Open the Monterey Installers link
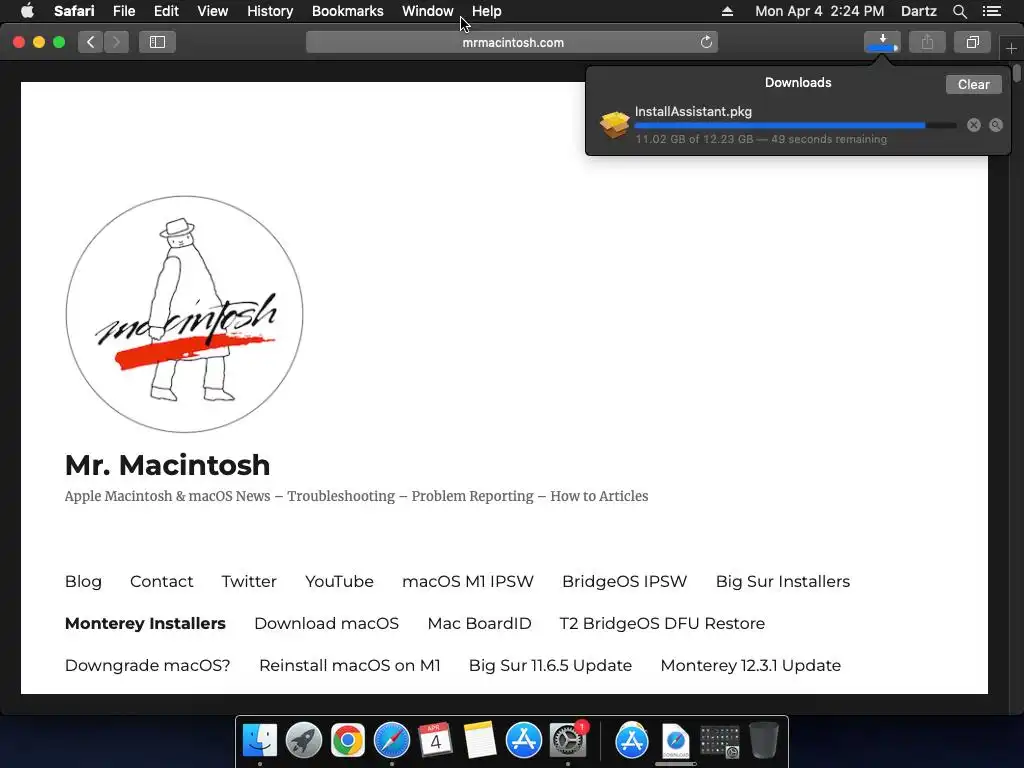1024x768 pixels. 145,623
